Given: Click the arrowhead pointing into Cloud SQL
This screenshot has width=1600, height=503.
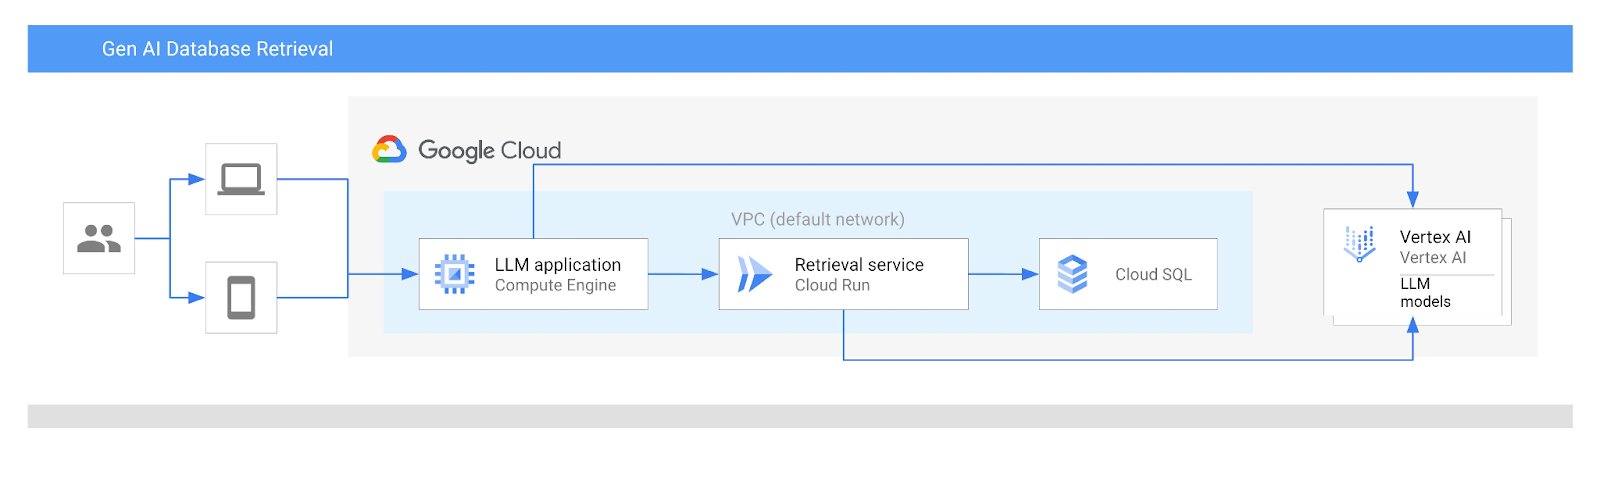Looking at the screenshot, I should pyautogui.click(x=1030, y=274).
